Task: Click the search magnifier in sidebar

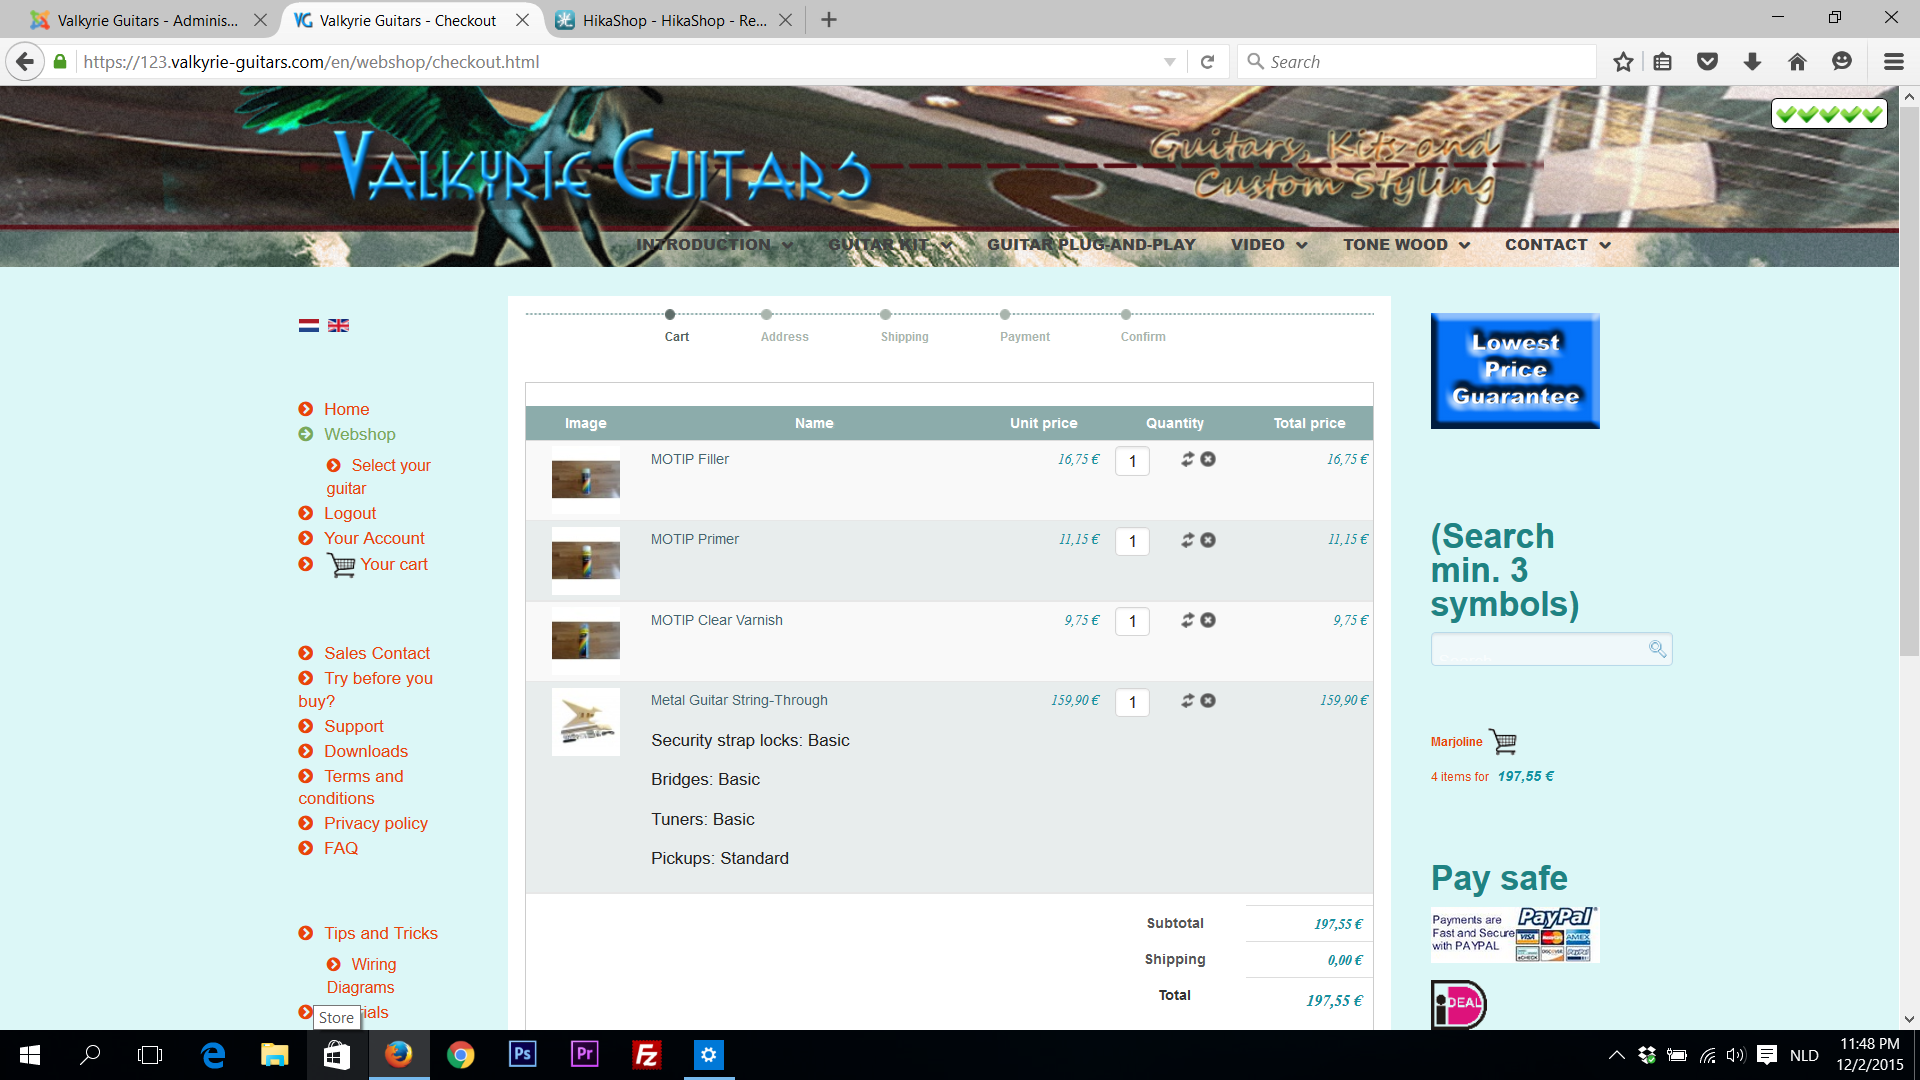Action: point(1657,649)
